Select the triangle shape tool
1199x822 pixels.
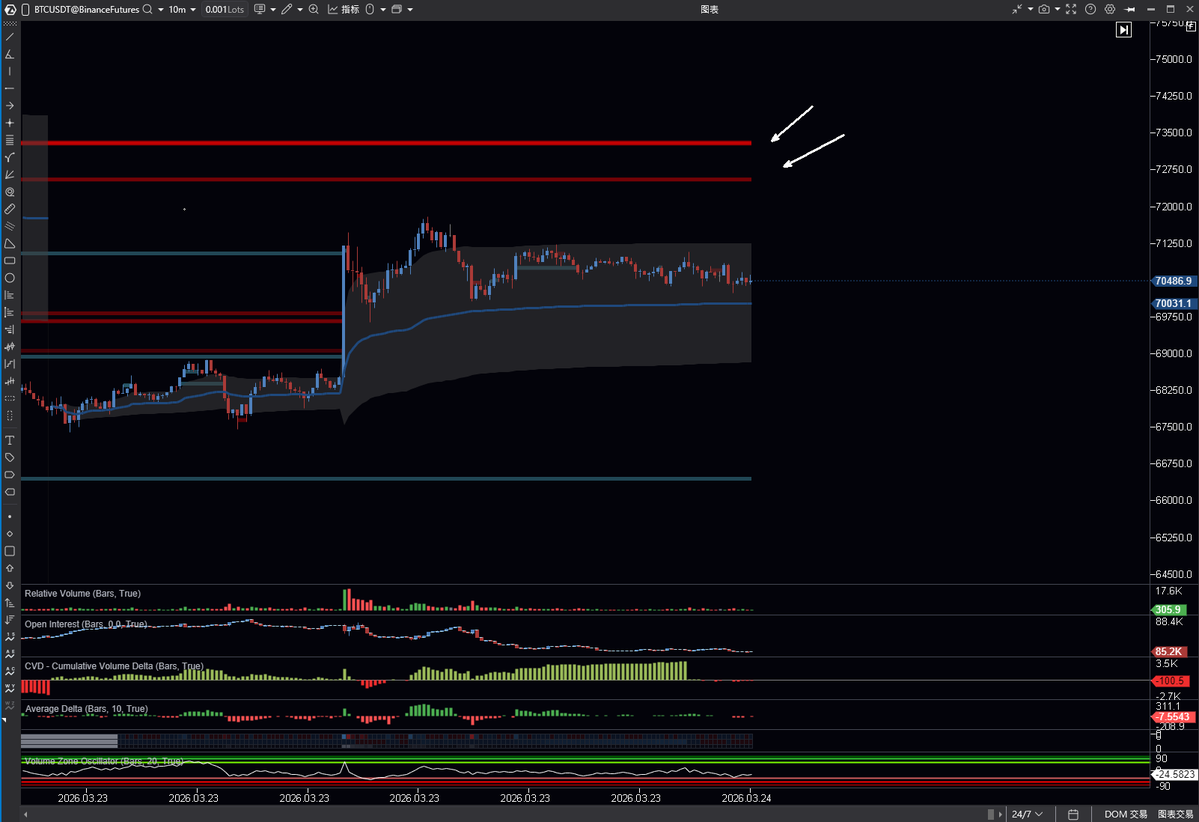point(10,244)
